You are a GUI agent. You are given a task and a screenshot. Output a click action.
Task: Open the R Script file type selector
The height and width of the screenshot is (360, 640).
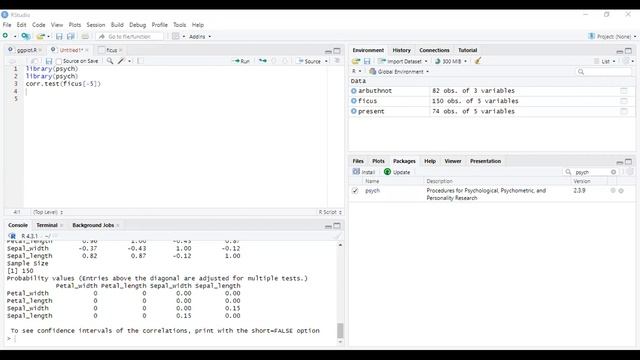330,212
